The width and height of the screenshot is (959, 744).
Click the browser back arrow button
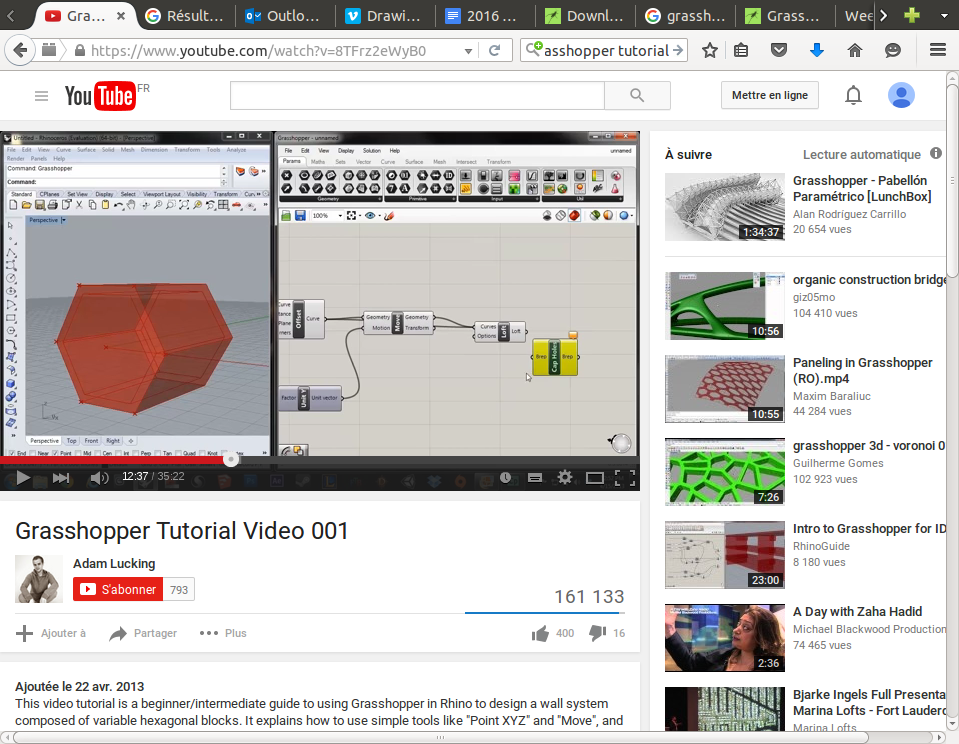20,50
